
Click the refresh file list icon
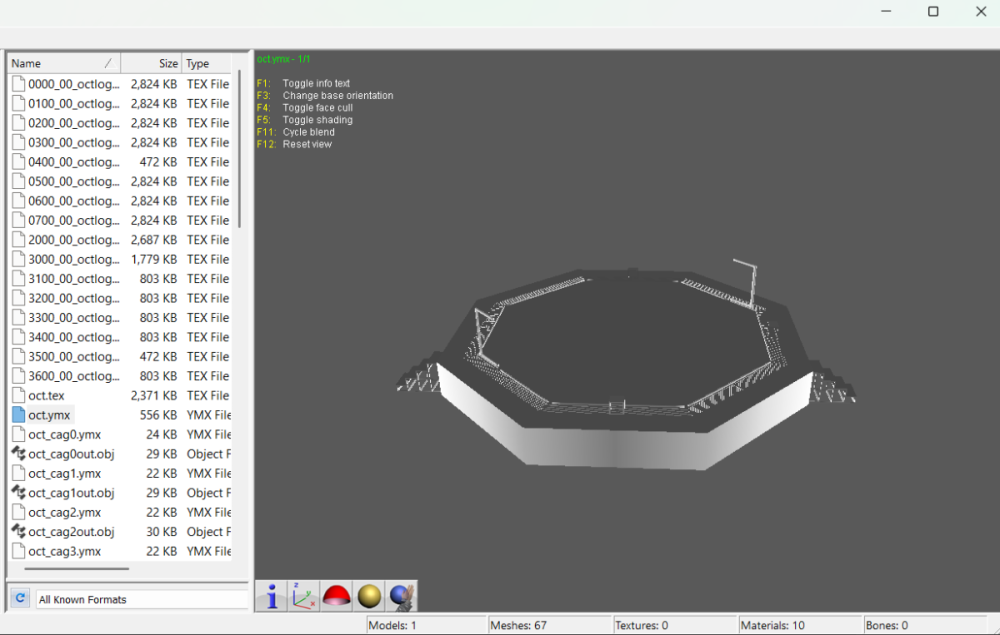[x=20, y=598]
